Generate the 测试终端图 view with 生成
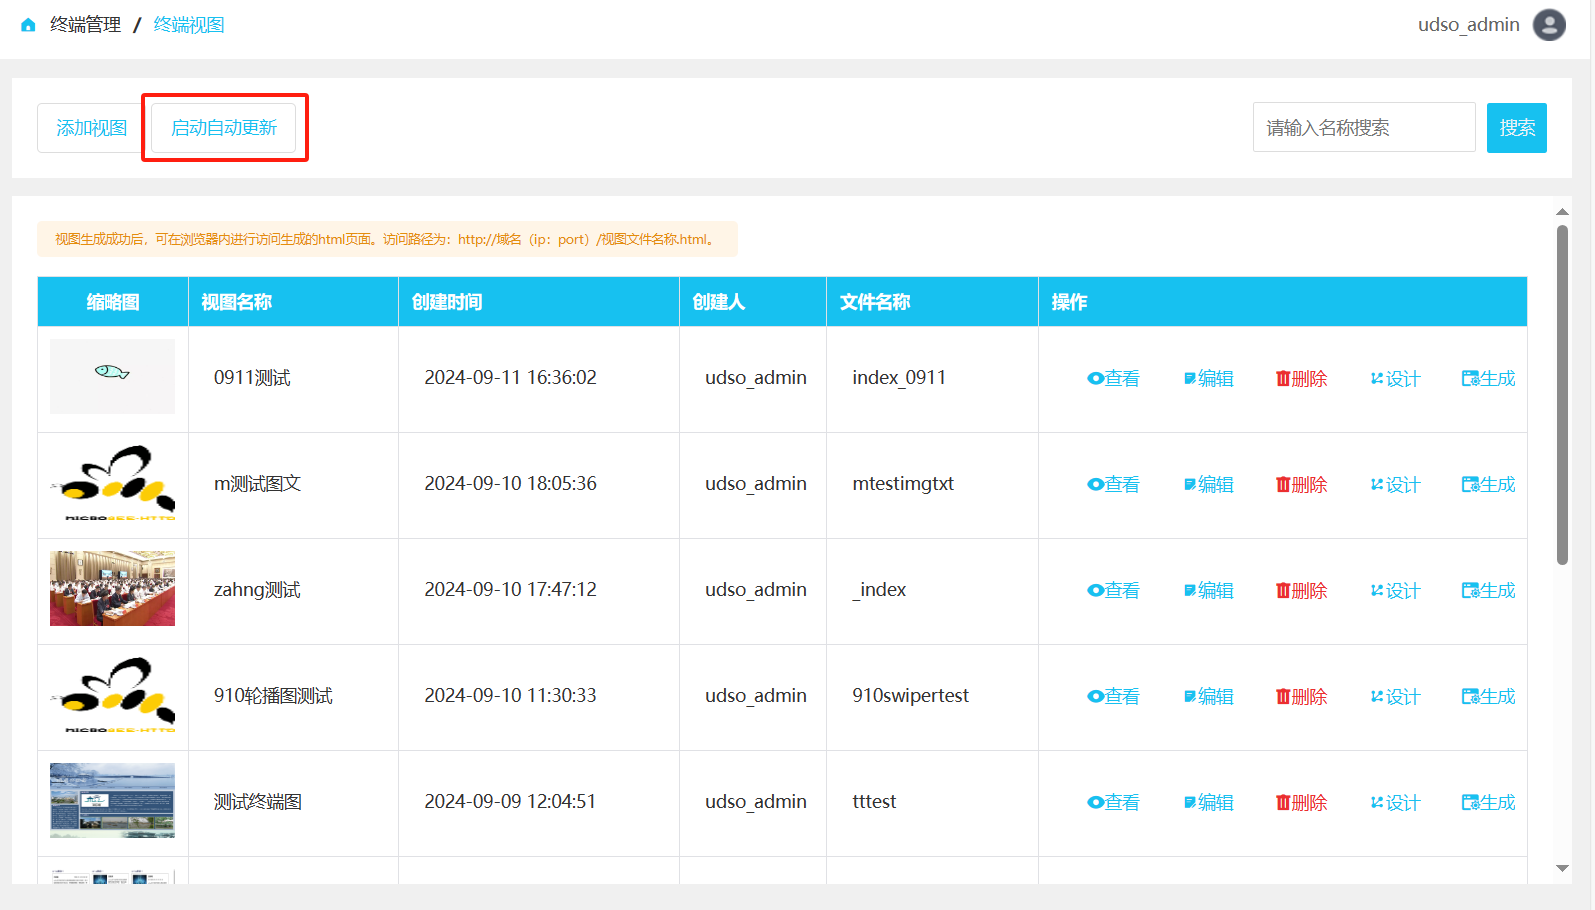1595x910 pixels. (x=1488, y=803)
